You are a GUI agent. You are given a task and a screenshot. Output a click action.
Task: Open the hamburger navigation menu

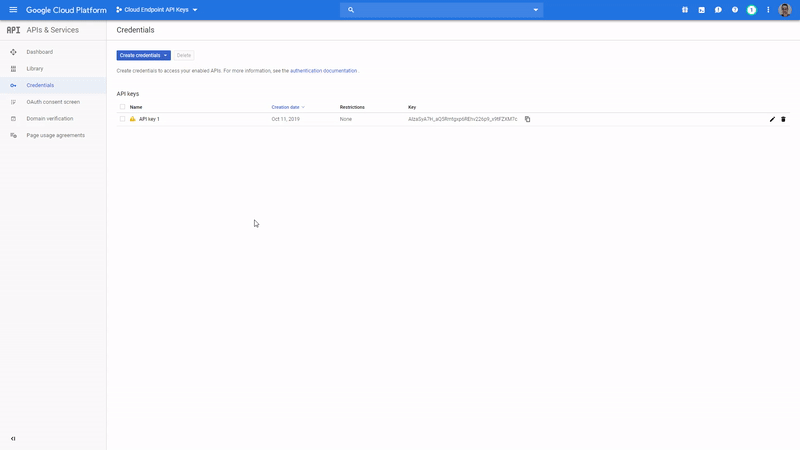coord(13,10)
